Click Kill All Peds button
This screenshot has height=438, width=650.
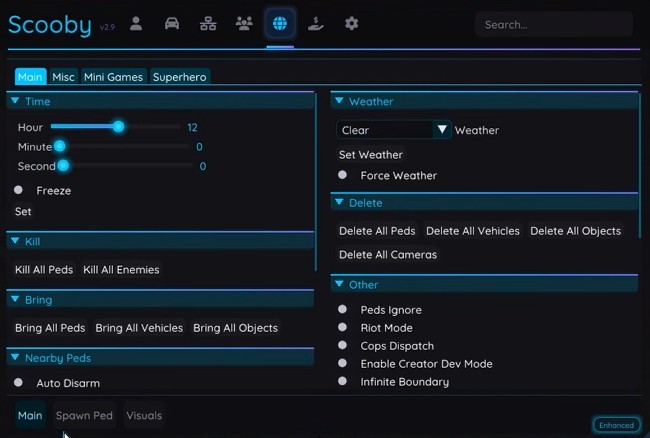click(44, 270)
